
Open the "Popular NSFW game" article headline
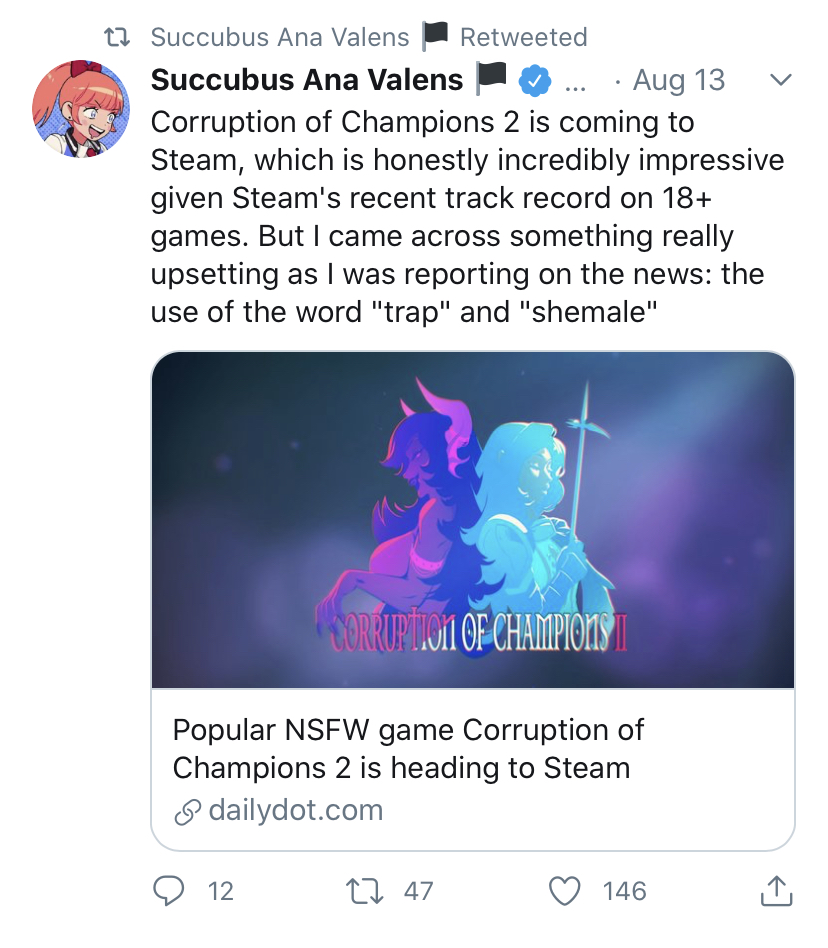tap(408, 748)
